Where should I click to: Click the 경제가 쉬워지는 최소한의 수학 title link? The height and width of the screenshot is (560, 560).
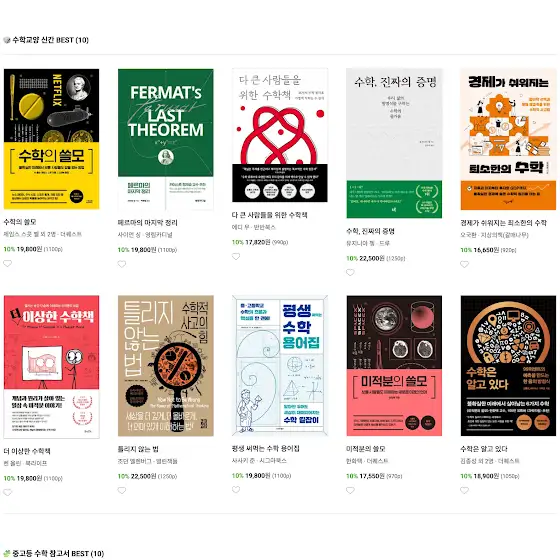(504, 223)
